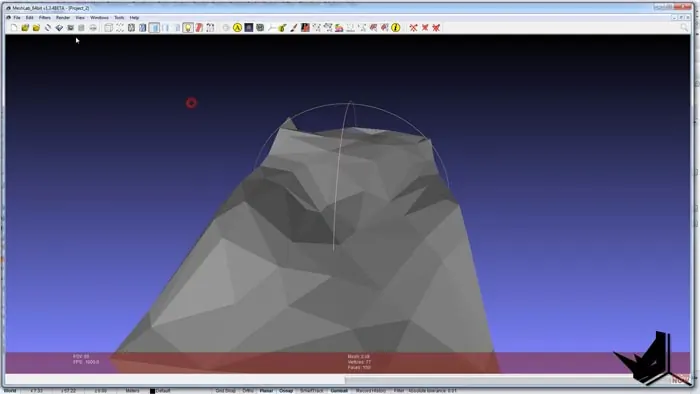This screenshot has width=700, height=394.
Task: Open the Windows menu
Action: tap(99, 17)
